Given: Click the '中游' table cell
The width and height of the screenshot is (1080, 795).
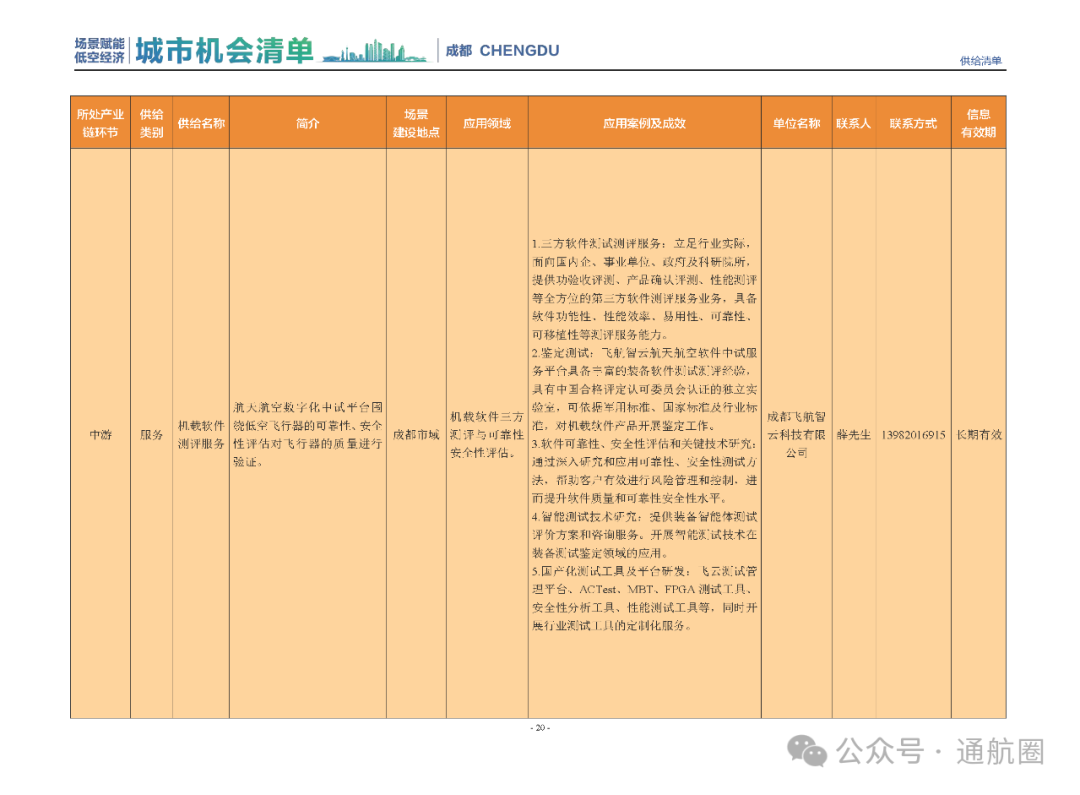Looking at the screenshot, I should pyautogui.click(x=101, y=435).
